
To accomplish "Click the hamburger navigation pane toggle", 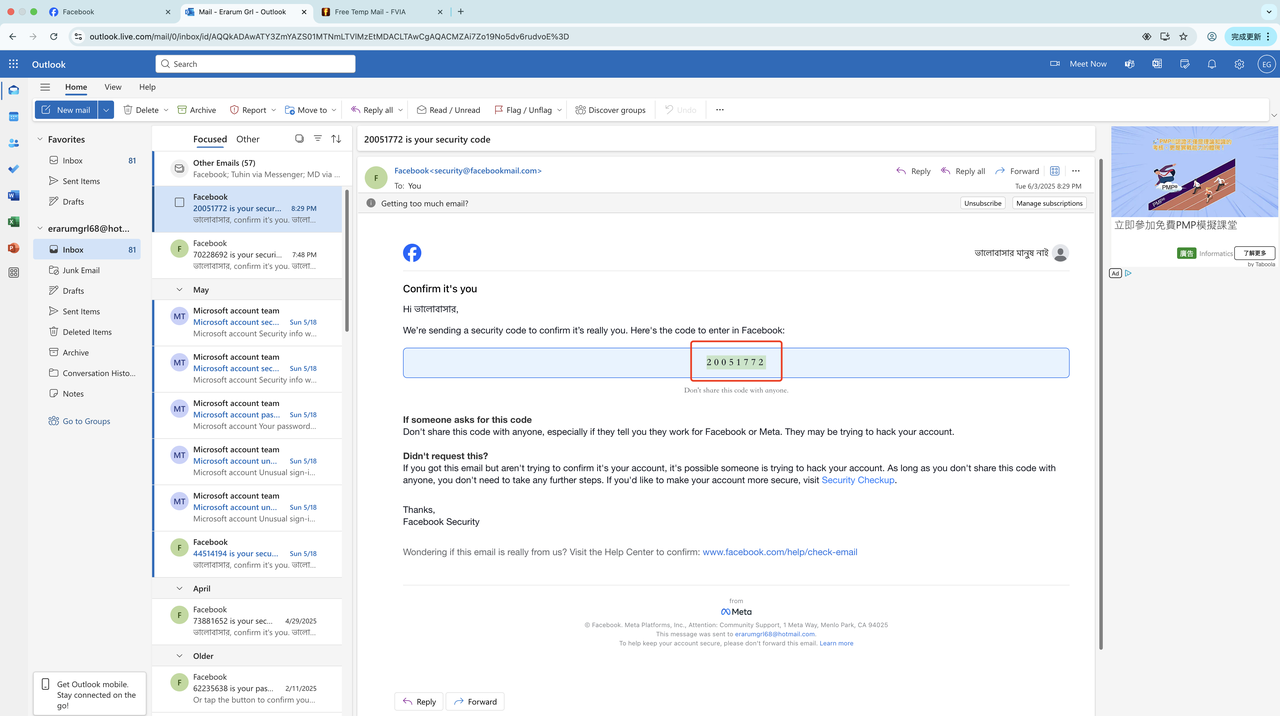I will coord(43,87).
